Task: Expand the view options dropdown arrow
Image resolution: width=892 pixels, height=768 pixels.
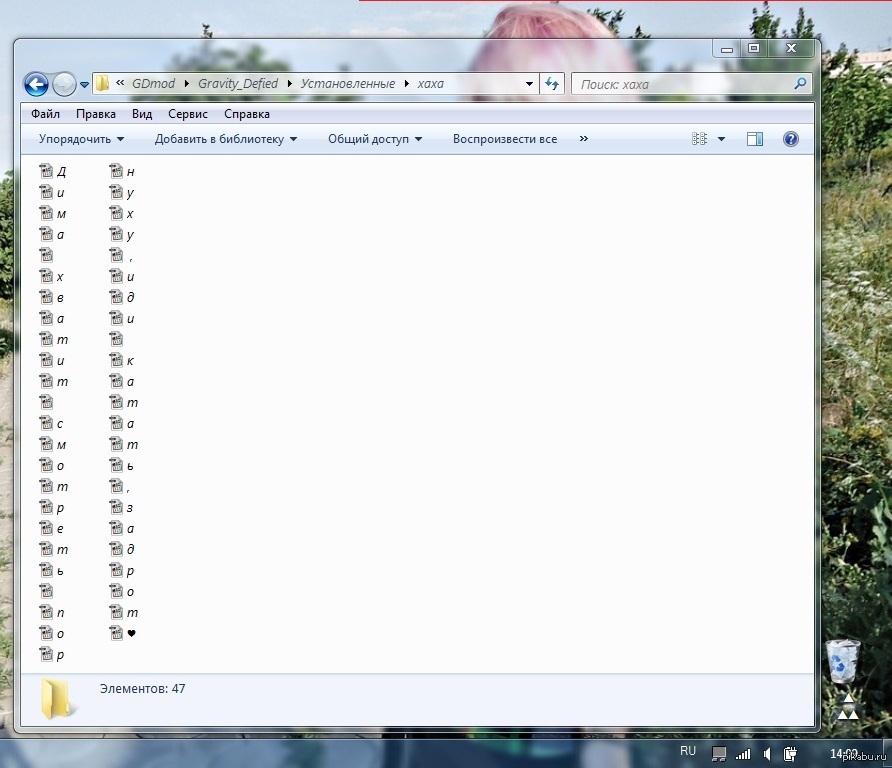Action: [722, 139]
